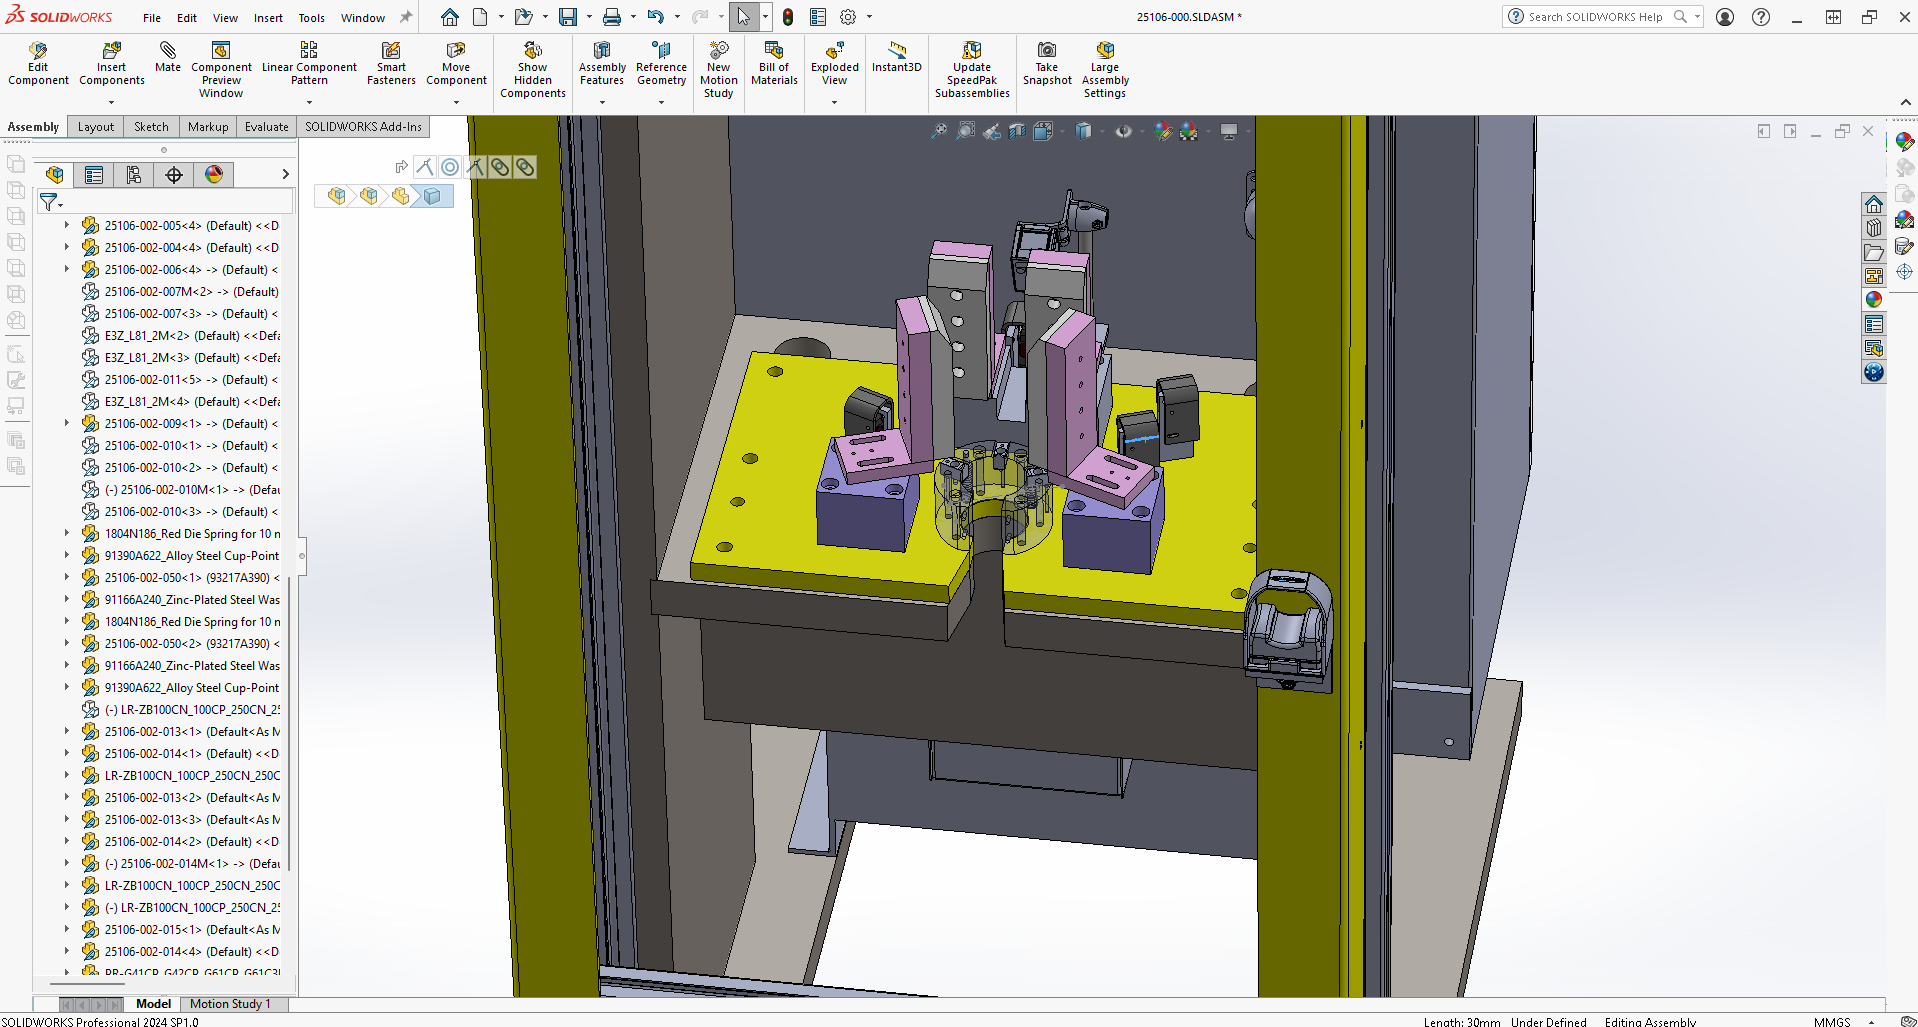Click the Edit Component tool

pos(38,64)
